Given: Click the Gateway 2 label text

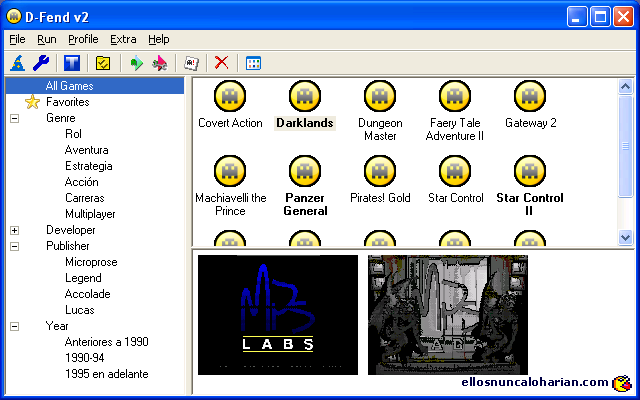Looking at the screenshot, I should click(x=531, y=123).
